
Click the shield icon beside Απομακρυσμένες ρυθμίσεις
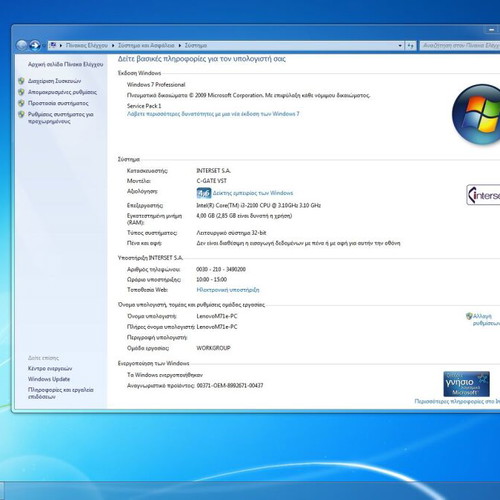[21, 92]
